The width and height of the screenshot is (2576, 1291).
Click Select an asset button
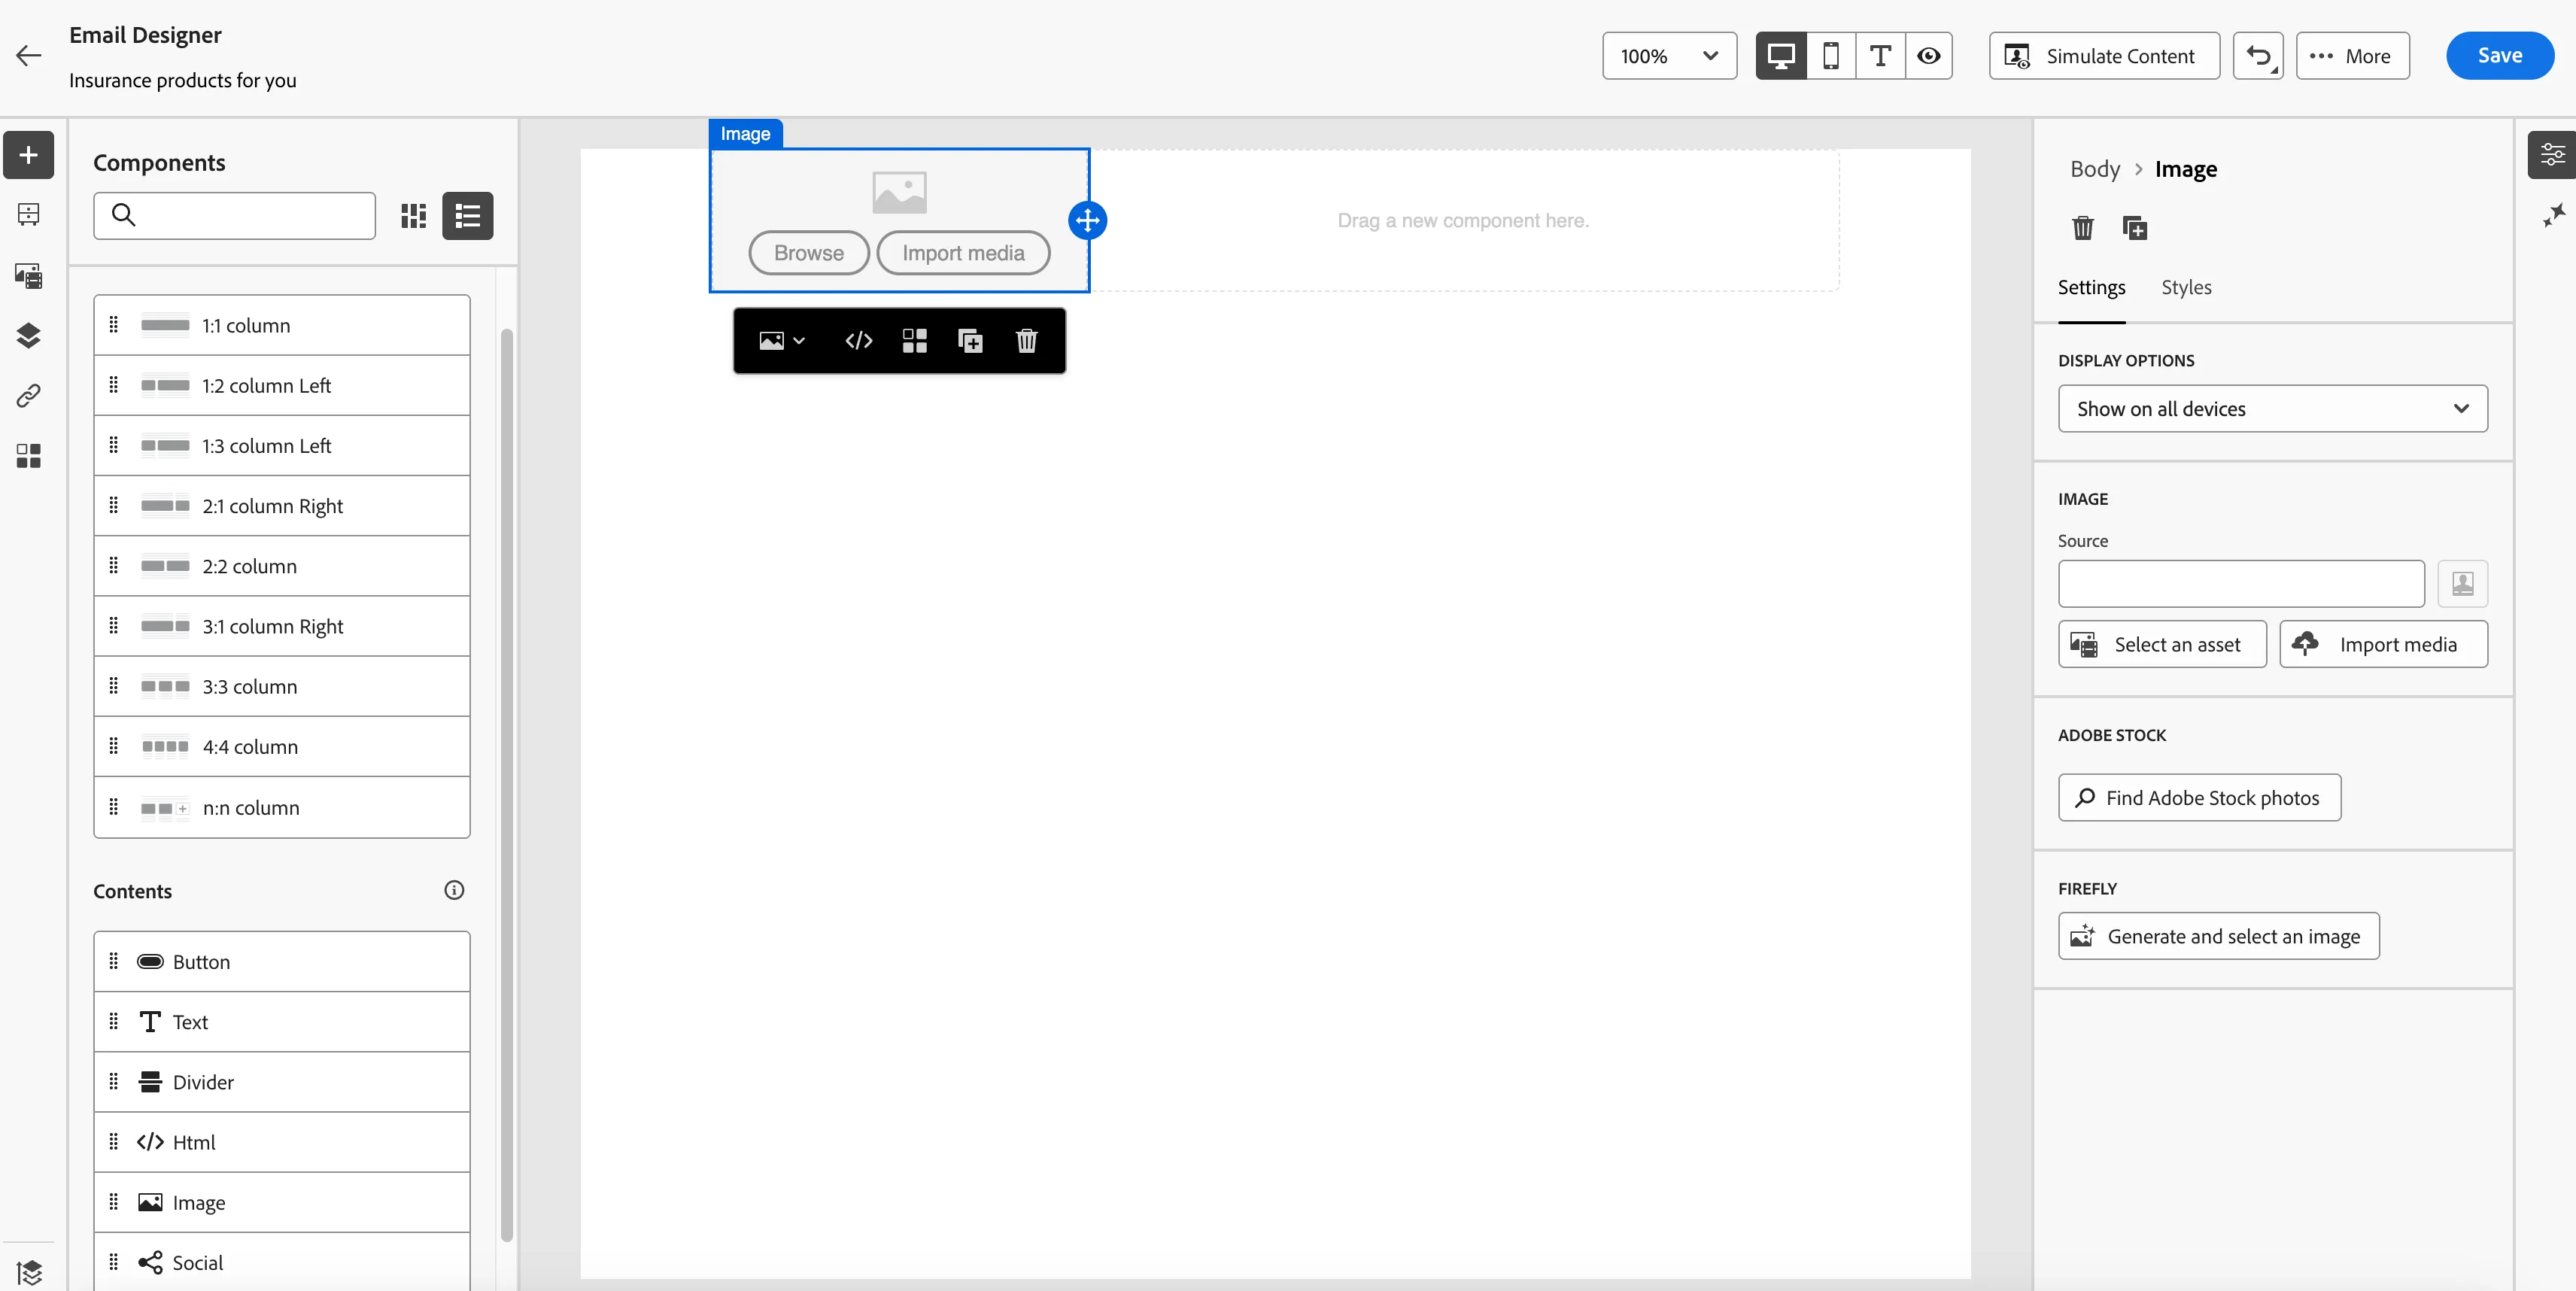[x=2162, y=645]
